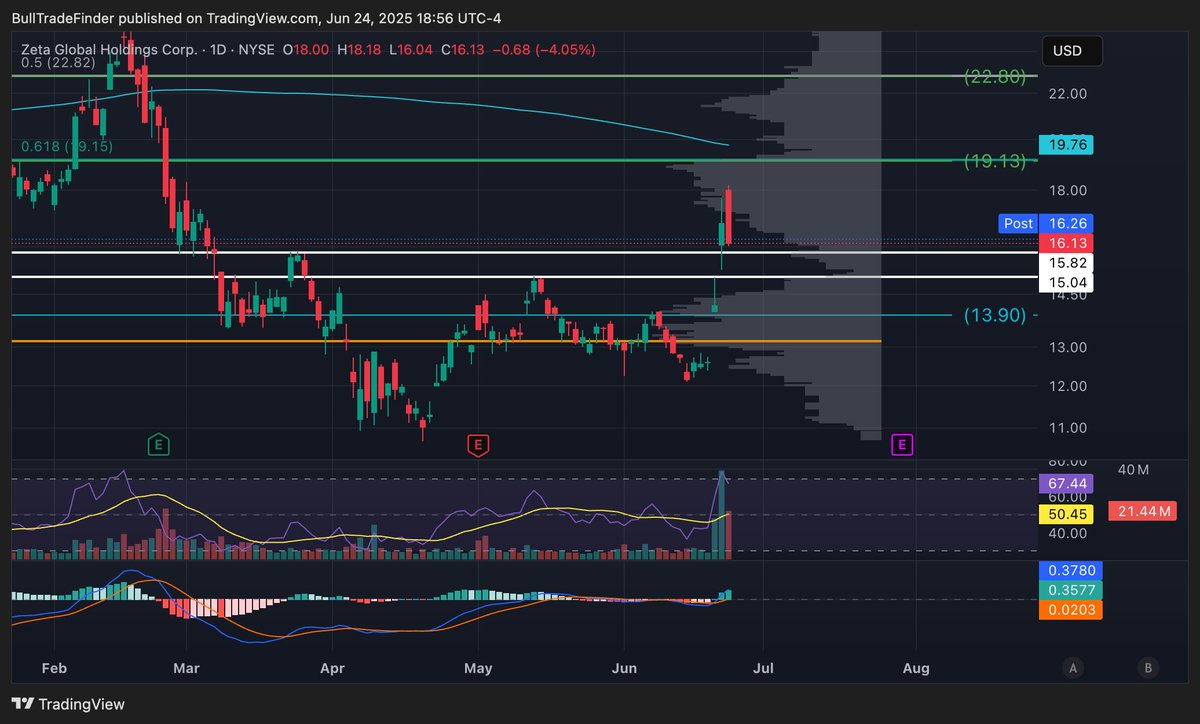
Task: Click the 19.76 moving average price label
Action: [x=1066, y=145]
